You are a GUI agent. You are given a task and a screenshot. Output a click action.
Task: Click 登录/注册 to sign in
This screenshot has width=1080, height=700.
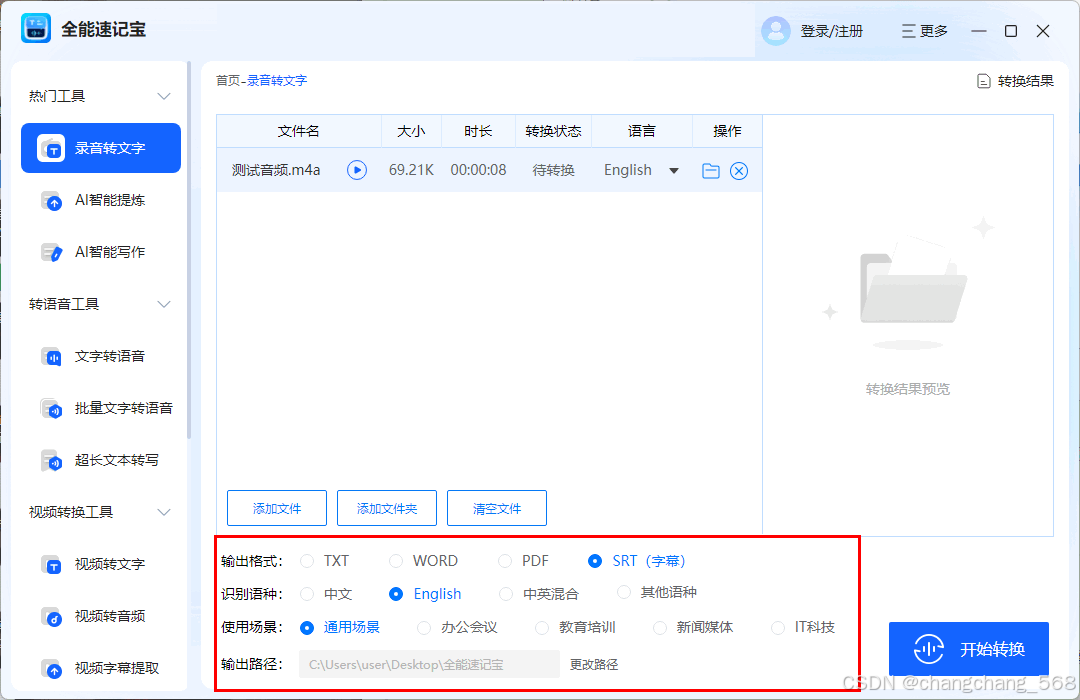[831, 31]
